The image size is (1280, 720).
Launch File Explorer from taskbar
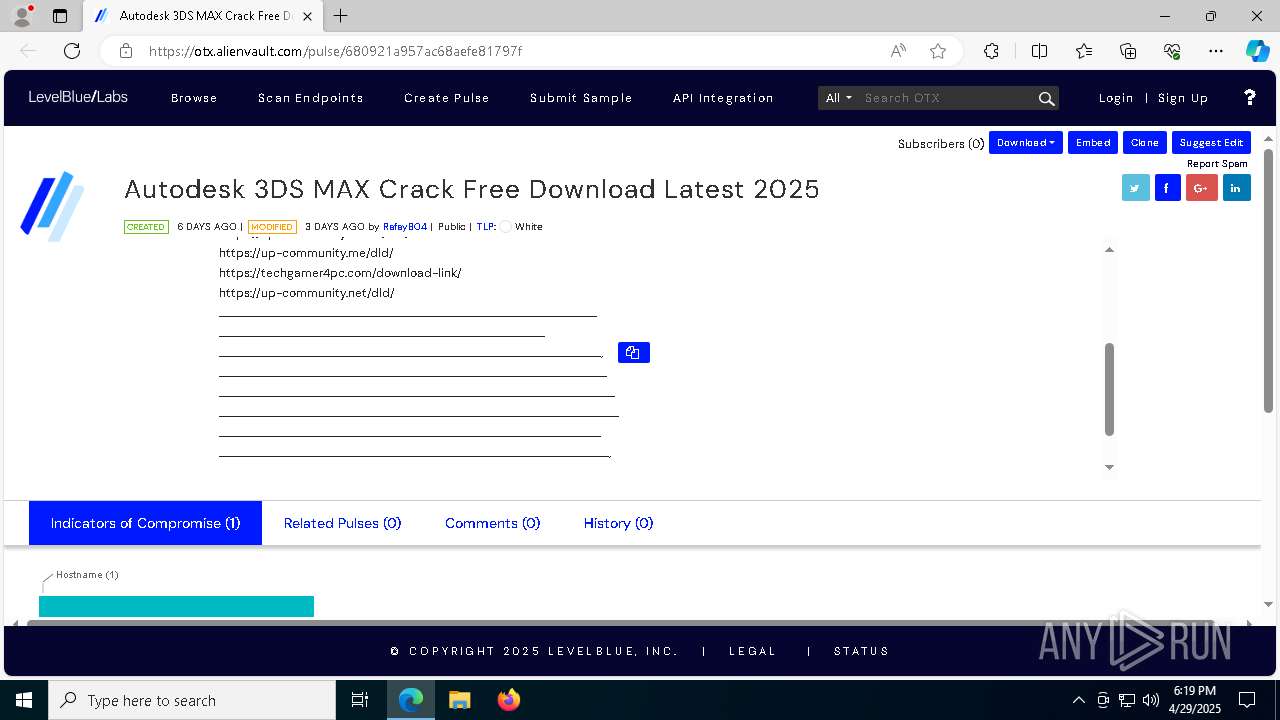point(460,700)
